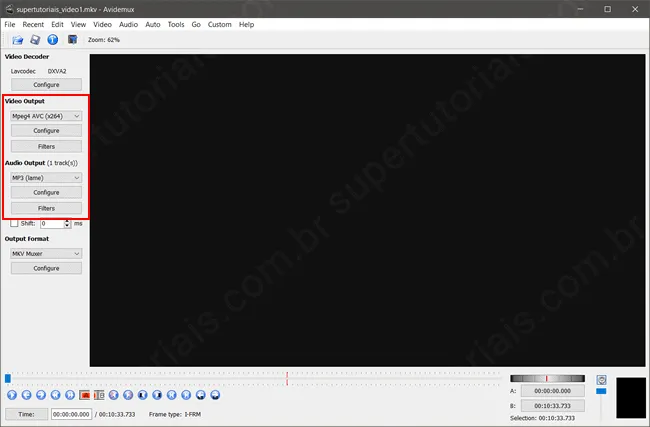Go to the previous cut point
This screenshot has width=650, height=427.
click(x=114, y=395)
